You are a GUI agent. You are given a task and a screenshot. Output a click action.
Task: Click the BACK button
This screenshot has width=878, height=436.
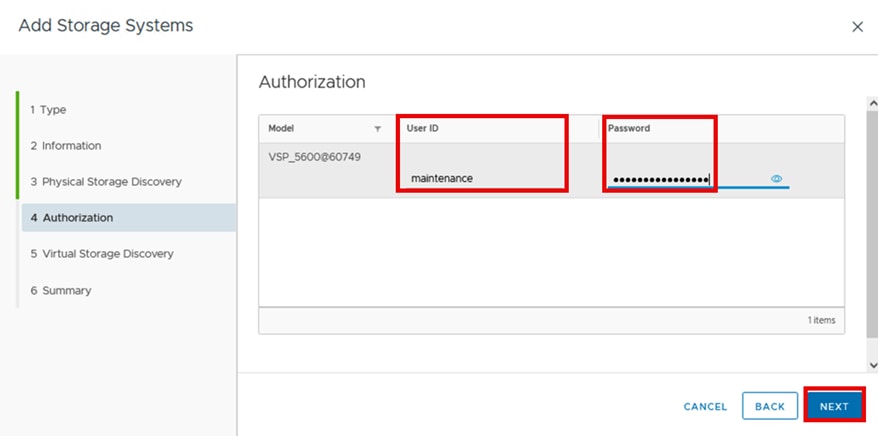tap(769, 406)
